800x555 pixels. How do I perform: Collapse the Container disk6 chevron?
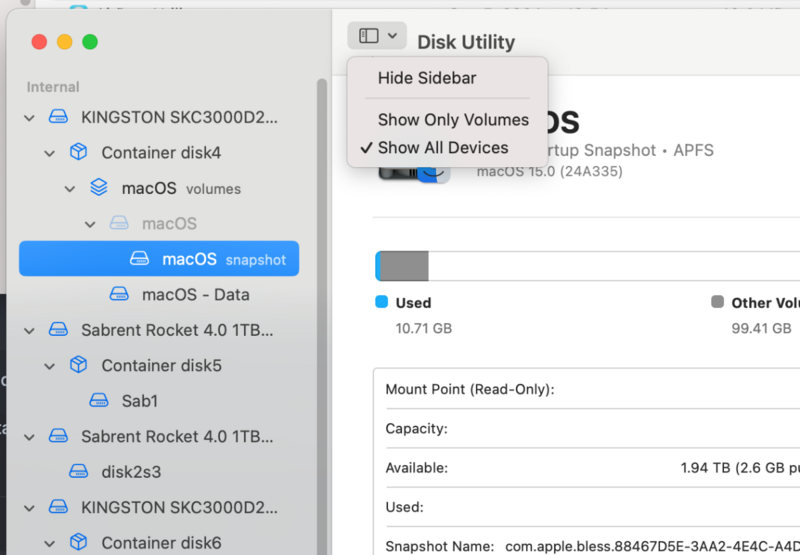[49, 544]
